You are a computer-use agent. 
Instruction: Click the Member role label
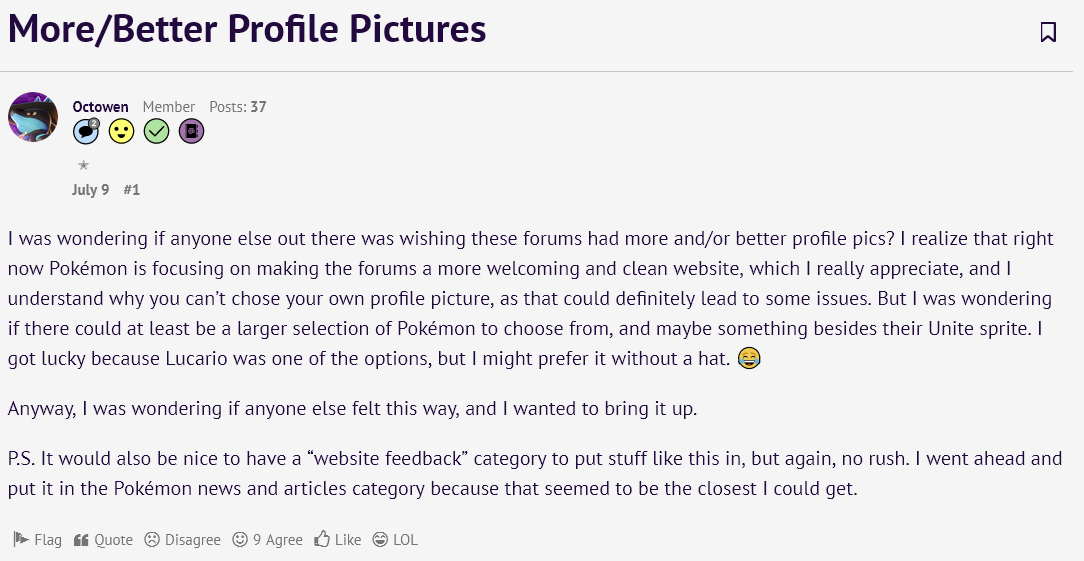tap(168, 107)
